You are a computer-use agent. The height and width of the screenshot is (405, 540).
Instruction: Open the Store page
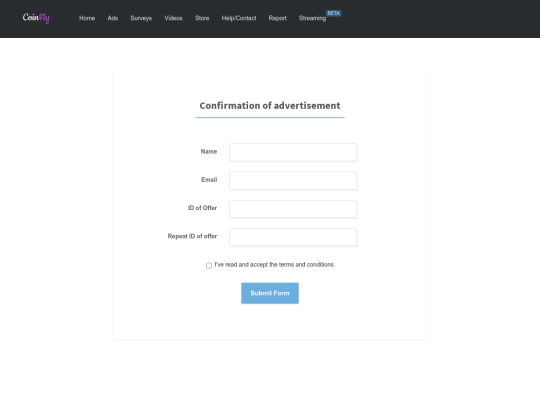point(202,18)
